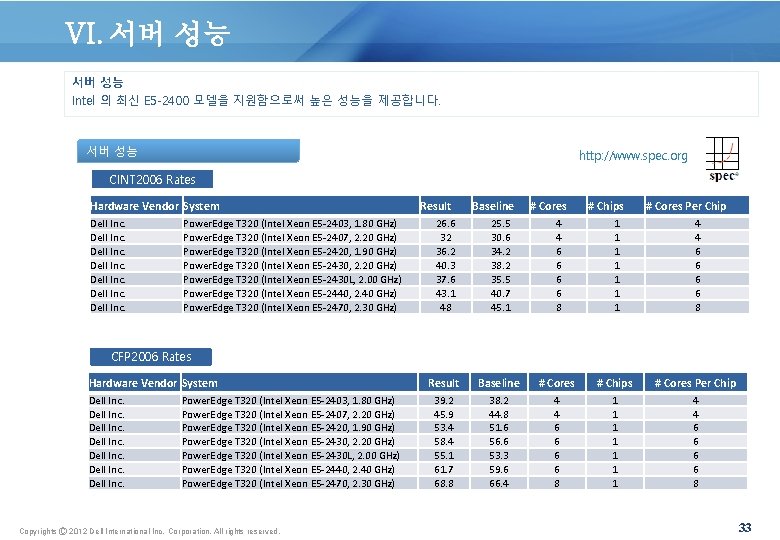
Task: Click page number 33
Action: (x=745, y=528)
